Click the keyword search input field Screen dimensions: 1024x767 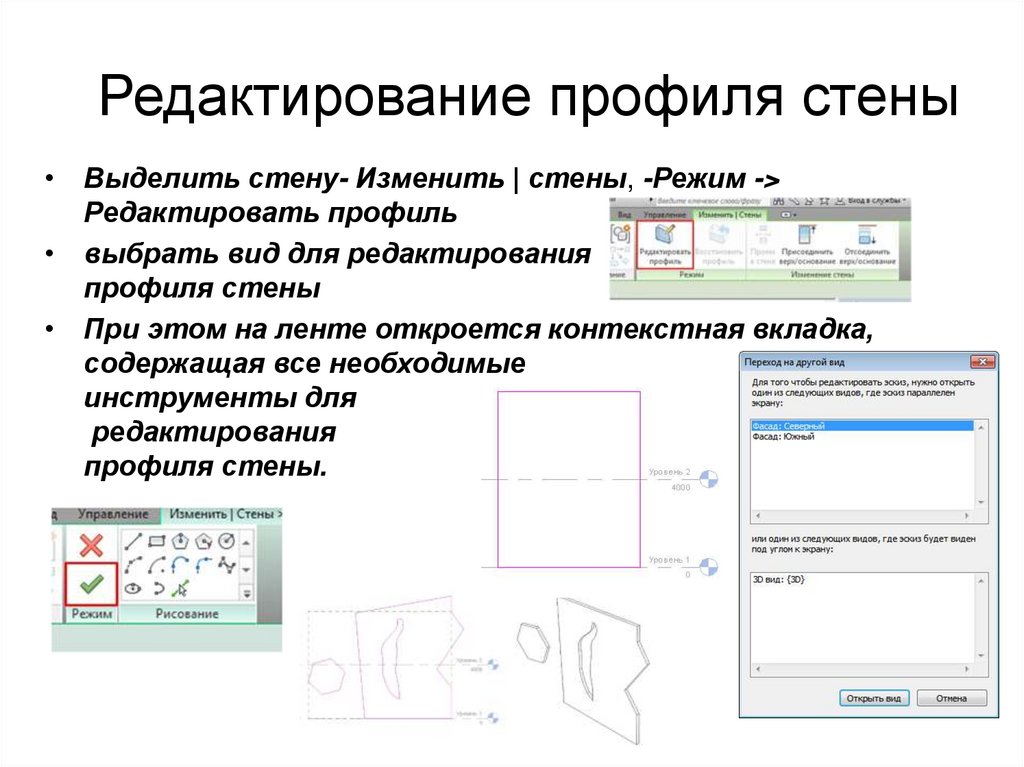(708, 202)
